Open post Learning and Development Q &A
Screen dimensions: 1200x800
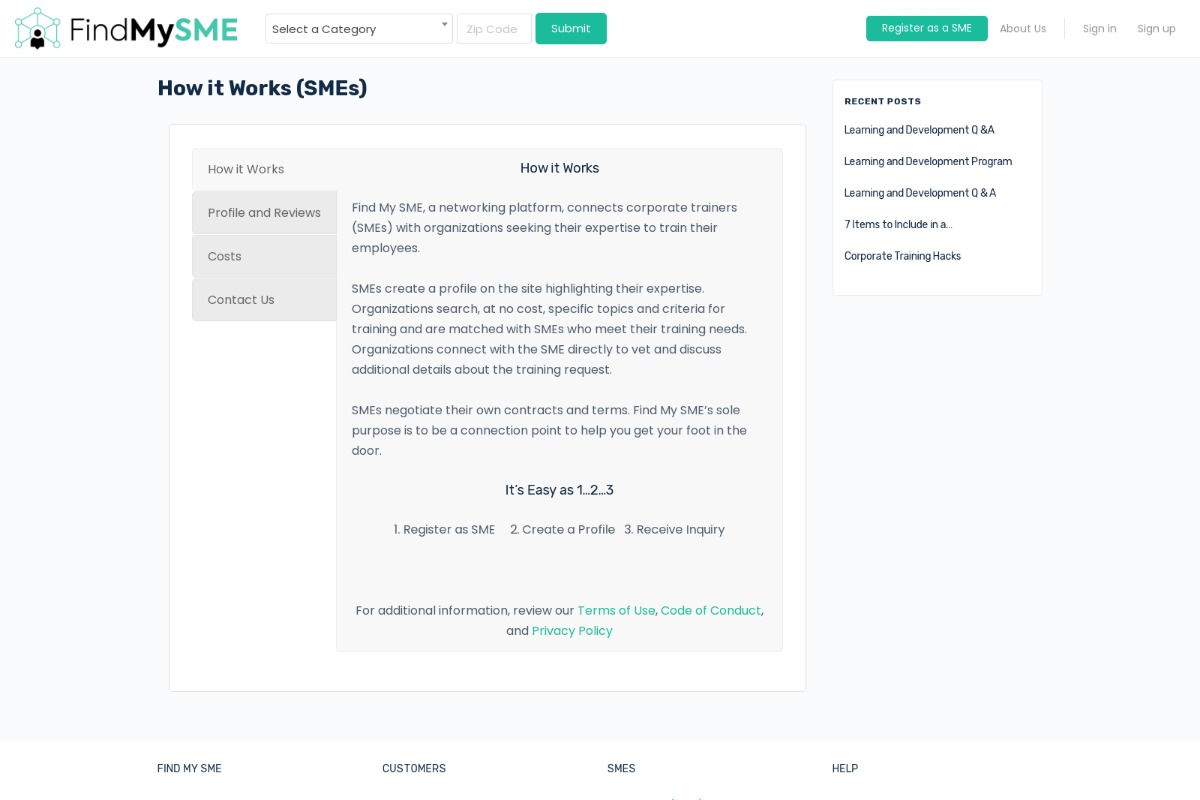[x=919, y=130]
